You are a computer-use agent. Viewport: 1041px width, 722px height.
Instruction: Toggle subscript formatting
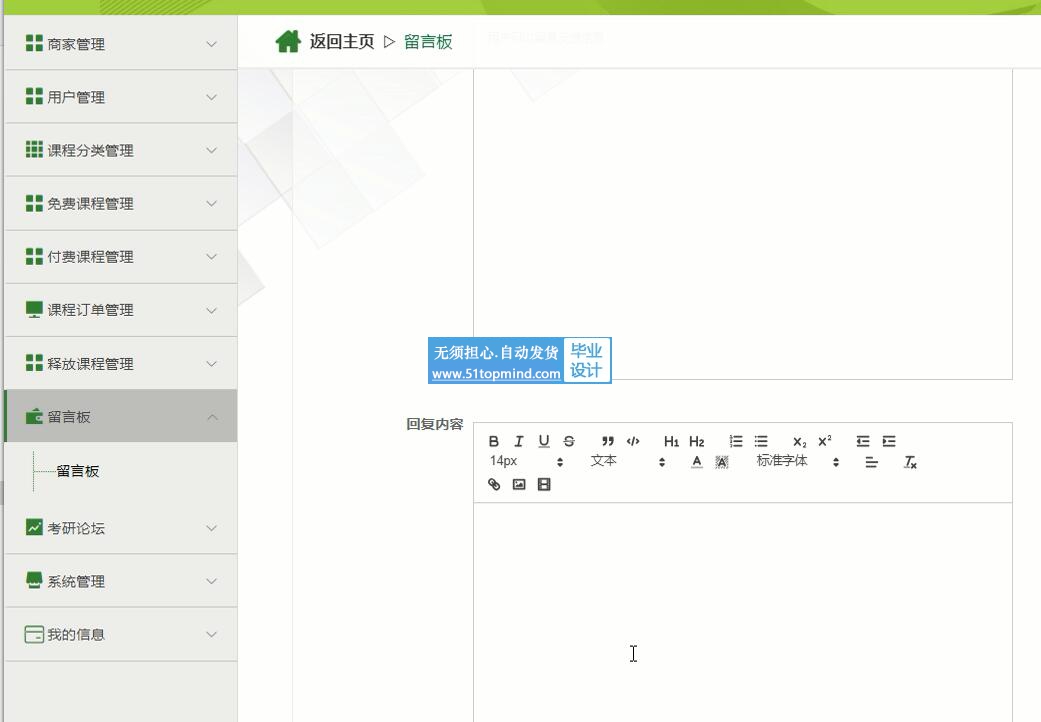799,441
